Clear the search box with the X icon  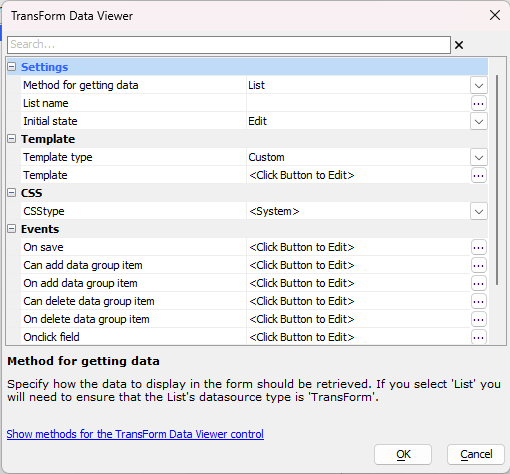click(459, 45)
